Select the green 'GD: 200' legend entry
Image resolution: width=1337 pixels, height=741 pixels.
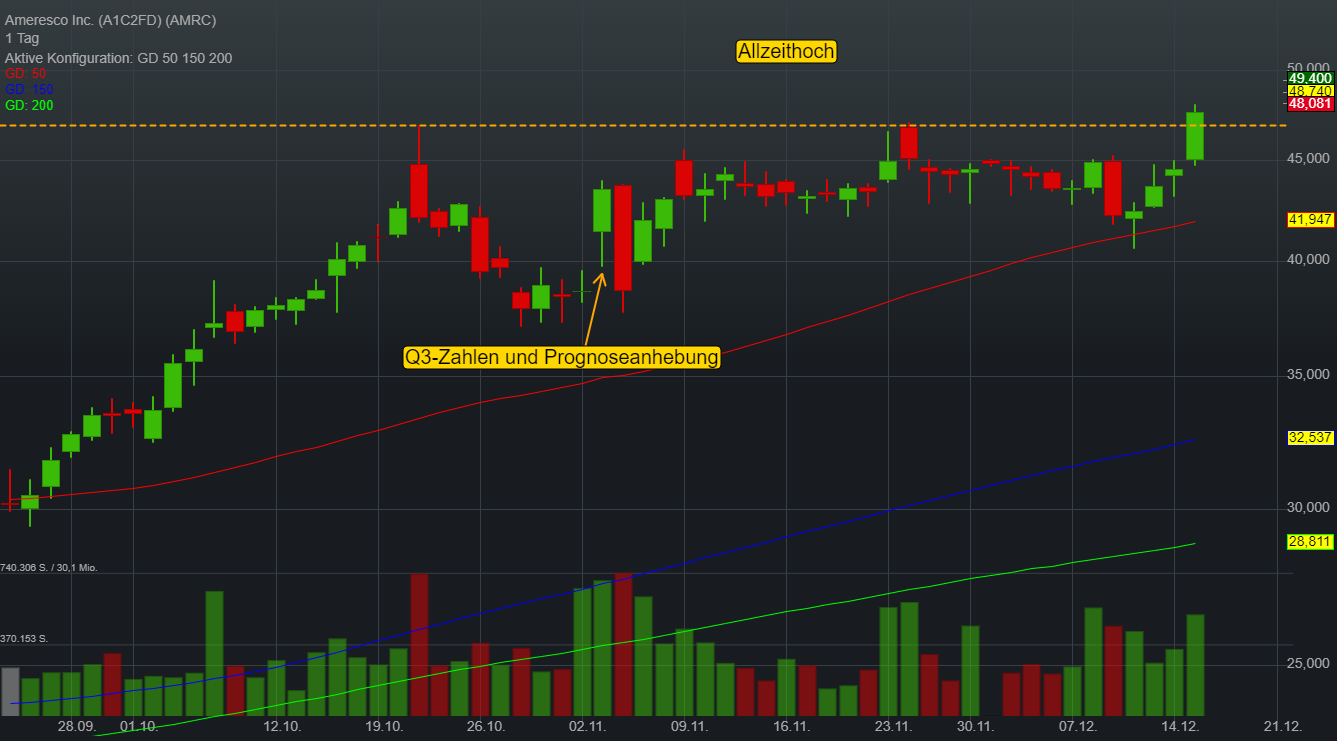[29, 105]
